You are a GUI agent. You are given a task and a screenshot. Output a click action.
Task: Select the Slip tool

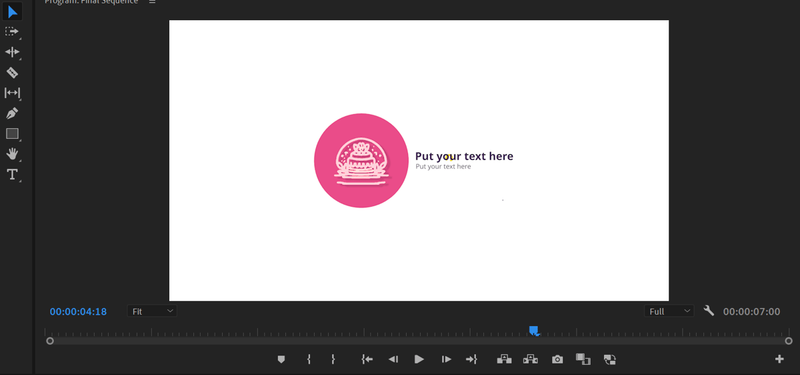(x=12, y=93)
